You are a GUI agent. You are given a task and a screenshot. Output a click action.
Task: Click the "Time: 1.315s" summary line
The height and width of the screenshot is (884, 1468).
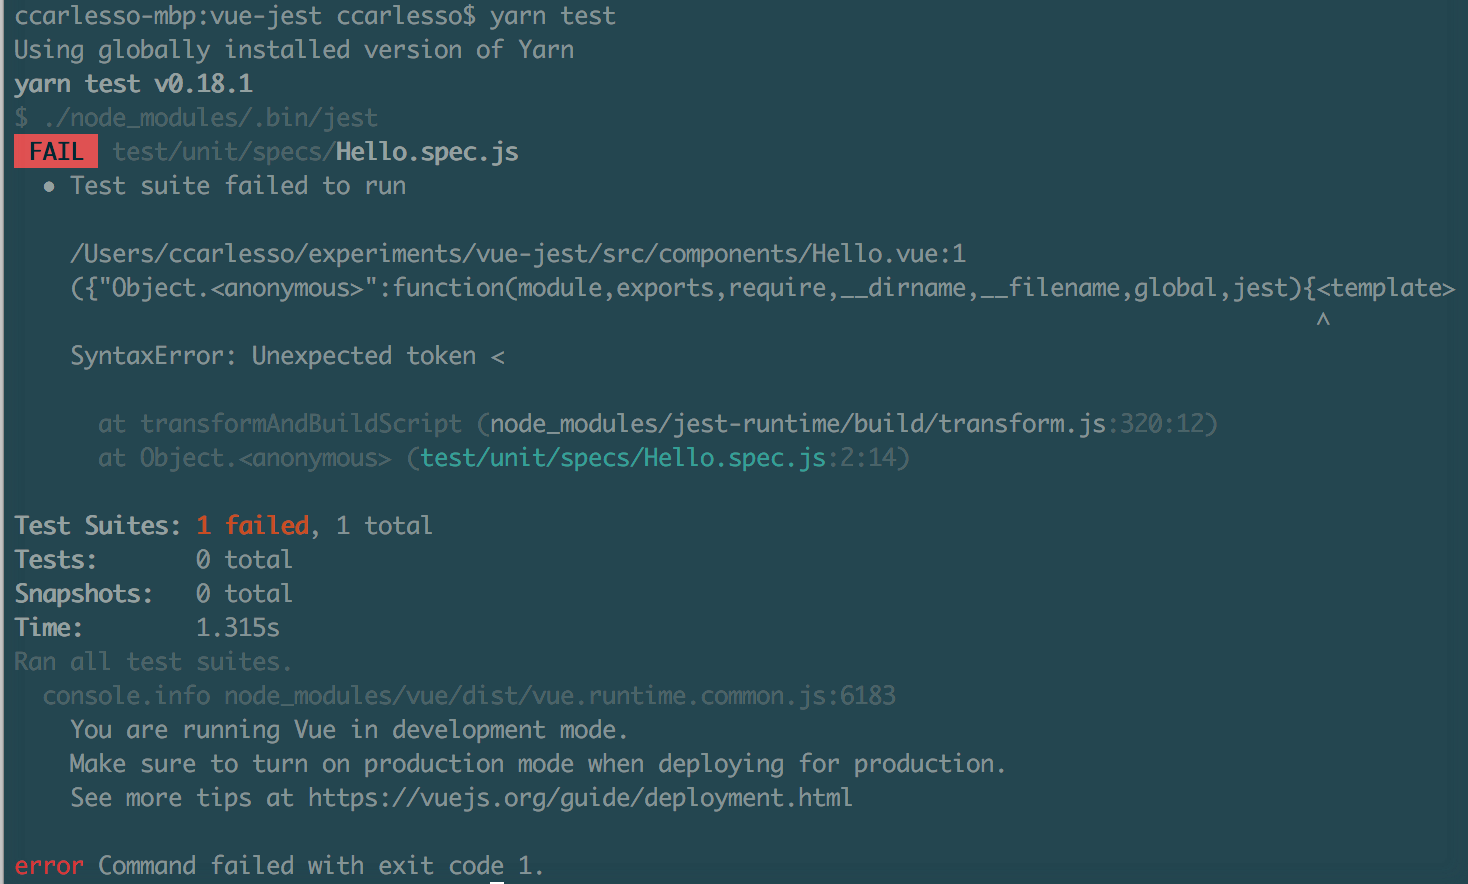click(x=147, y=628)
